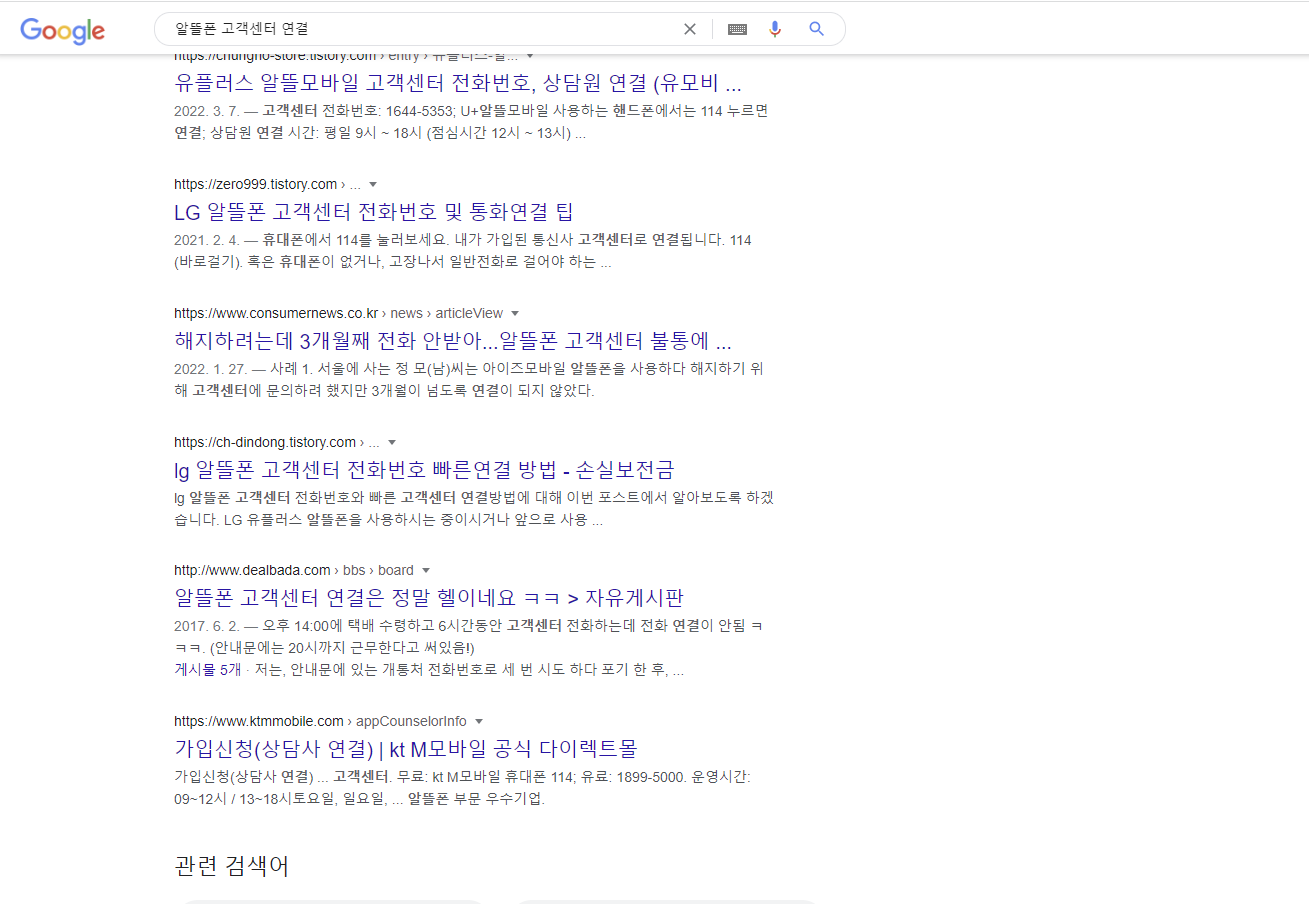Start voice search with microphone icon
The image size is (1309, 904).
[775, 29]
